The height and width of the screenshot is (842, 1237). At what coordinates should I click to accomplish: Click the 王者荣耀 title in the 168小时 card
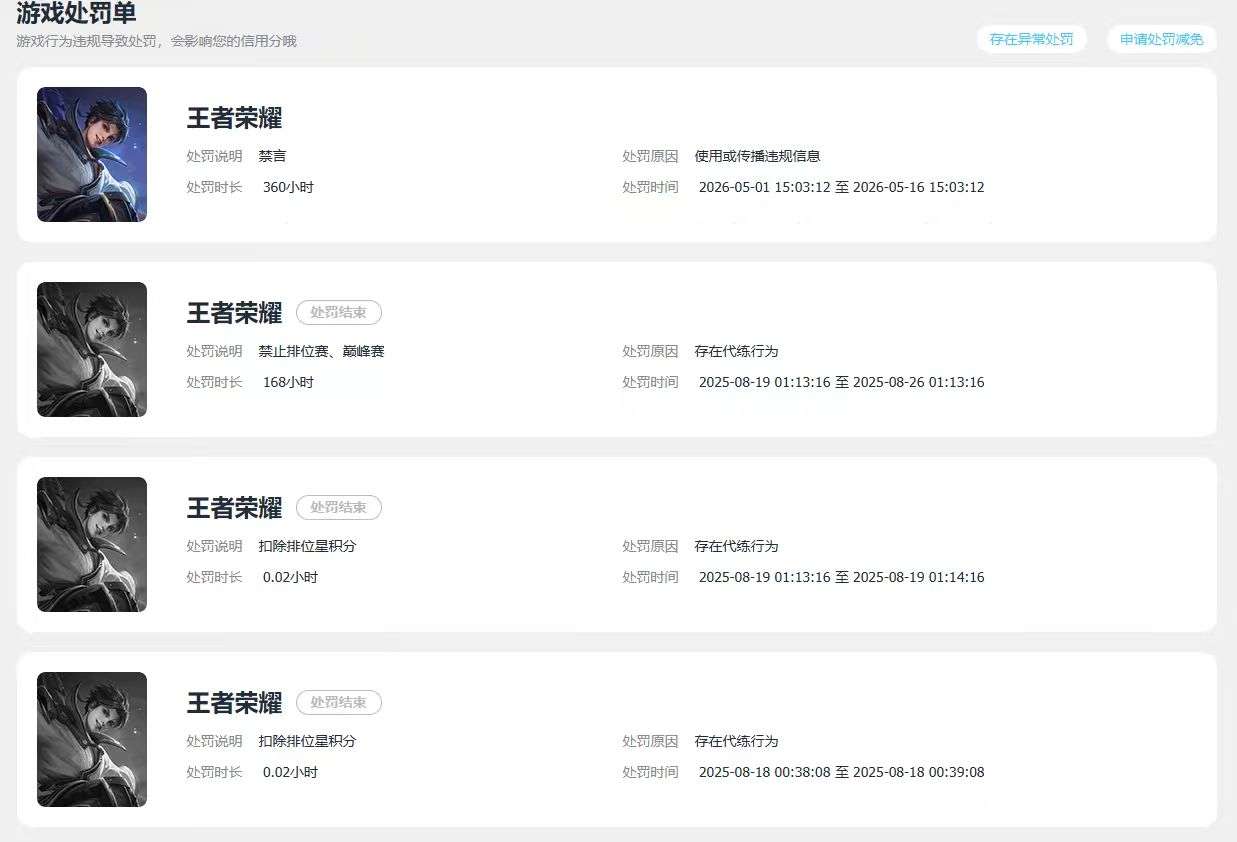pyautogui.click(x=234, y=313)
